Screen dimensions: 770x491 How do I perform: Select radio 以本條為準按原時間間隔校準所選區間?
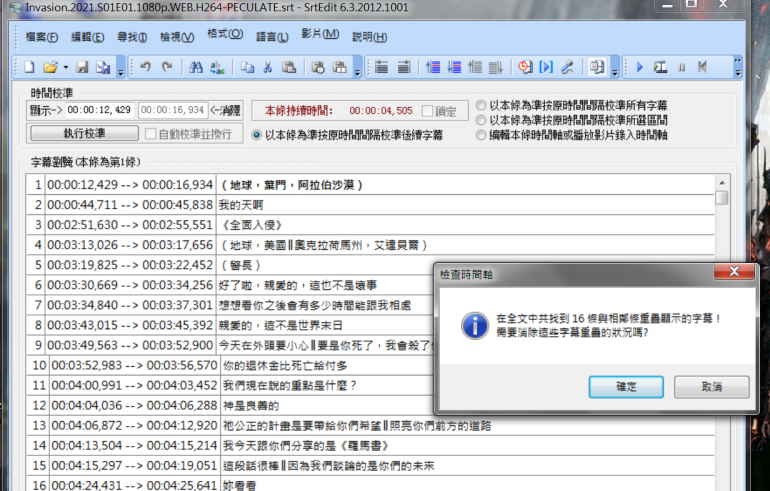click(481, 120)
